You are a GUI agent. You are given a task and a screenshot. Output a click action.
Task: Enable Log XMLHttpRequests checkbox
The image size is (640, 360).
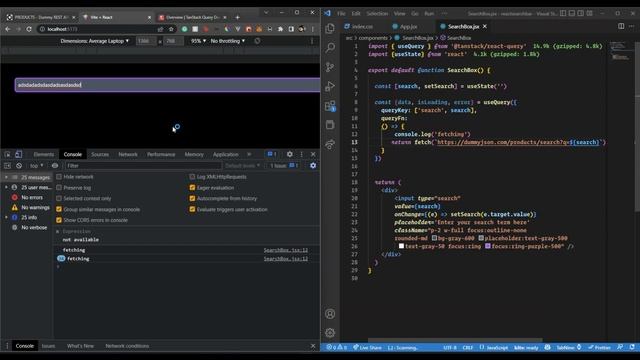tap(192, 177)
